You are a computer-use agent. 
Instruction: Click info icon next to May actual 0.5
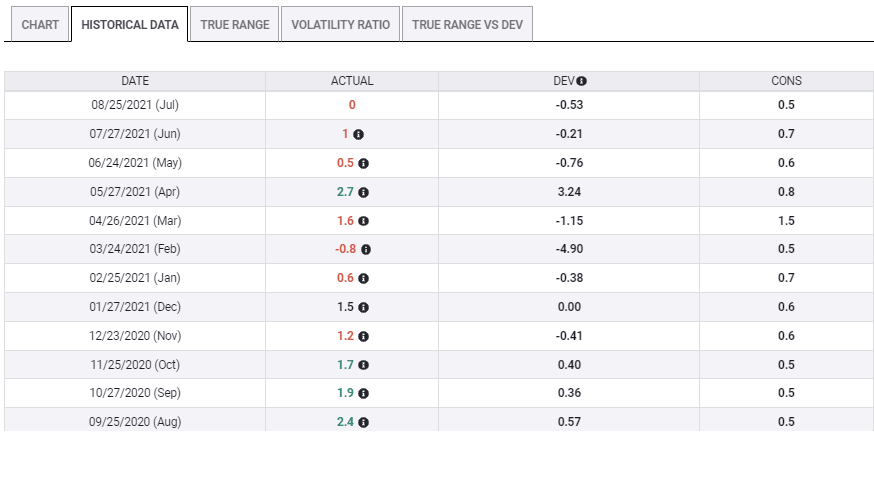tap(364, 163)
